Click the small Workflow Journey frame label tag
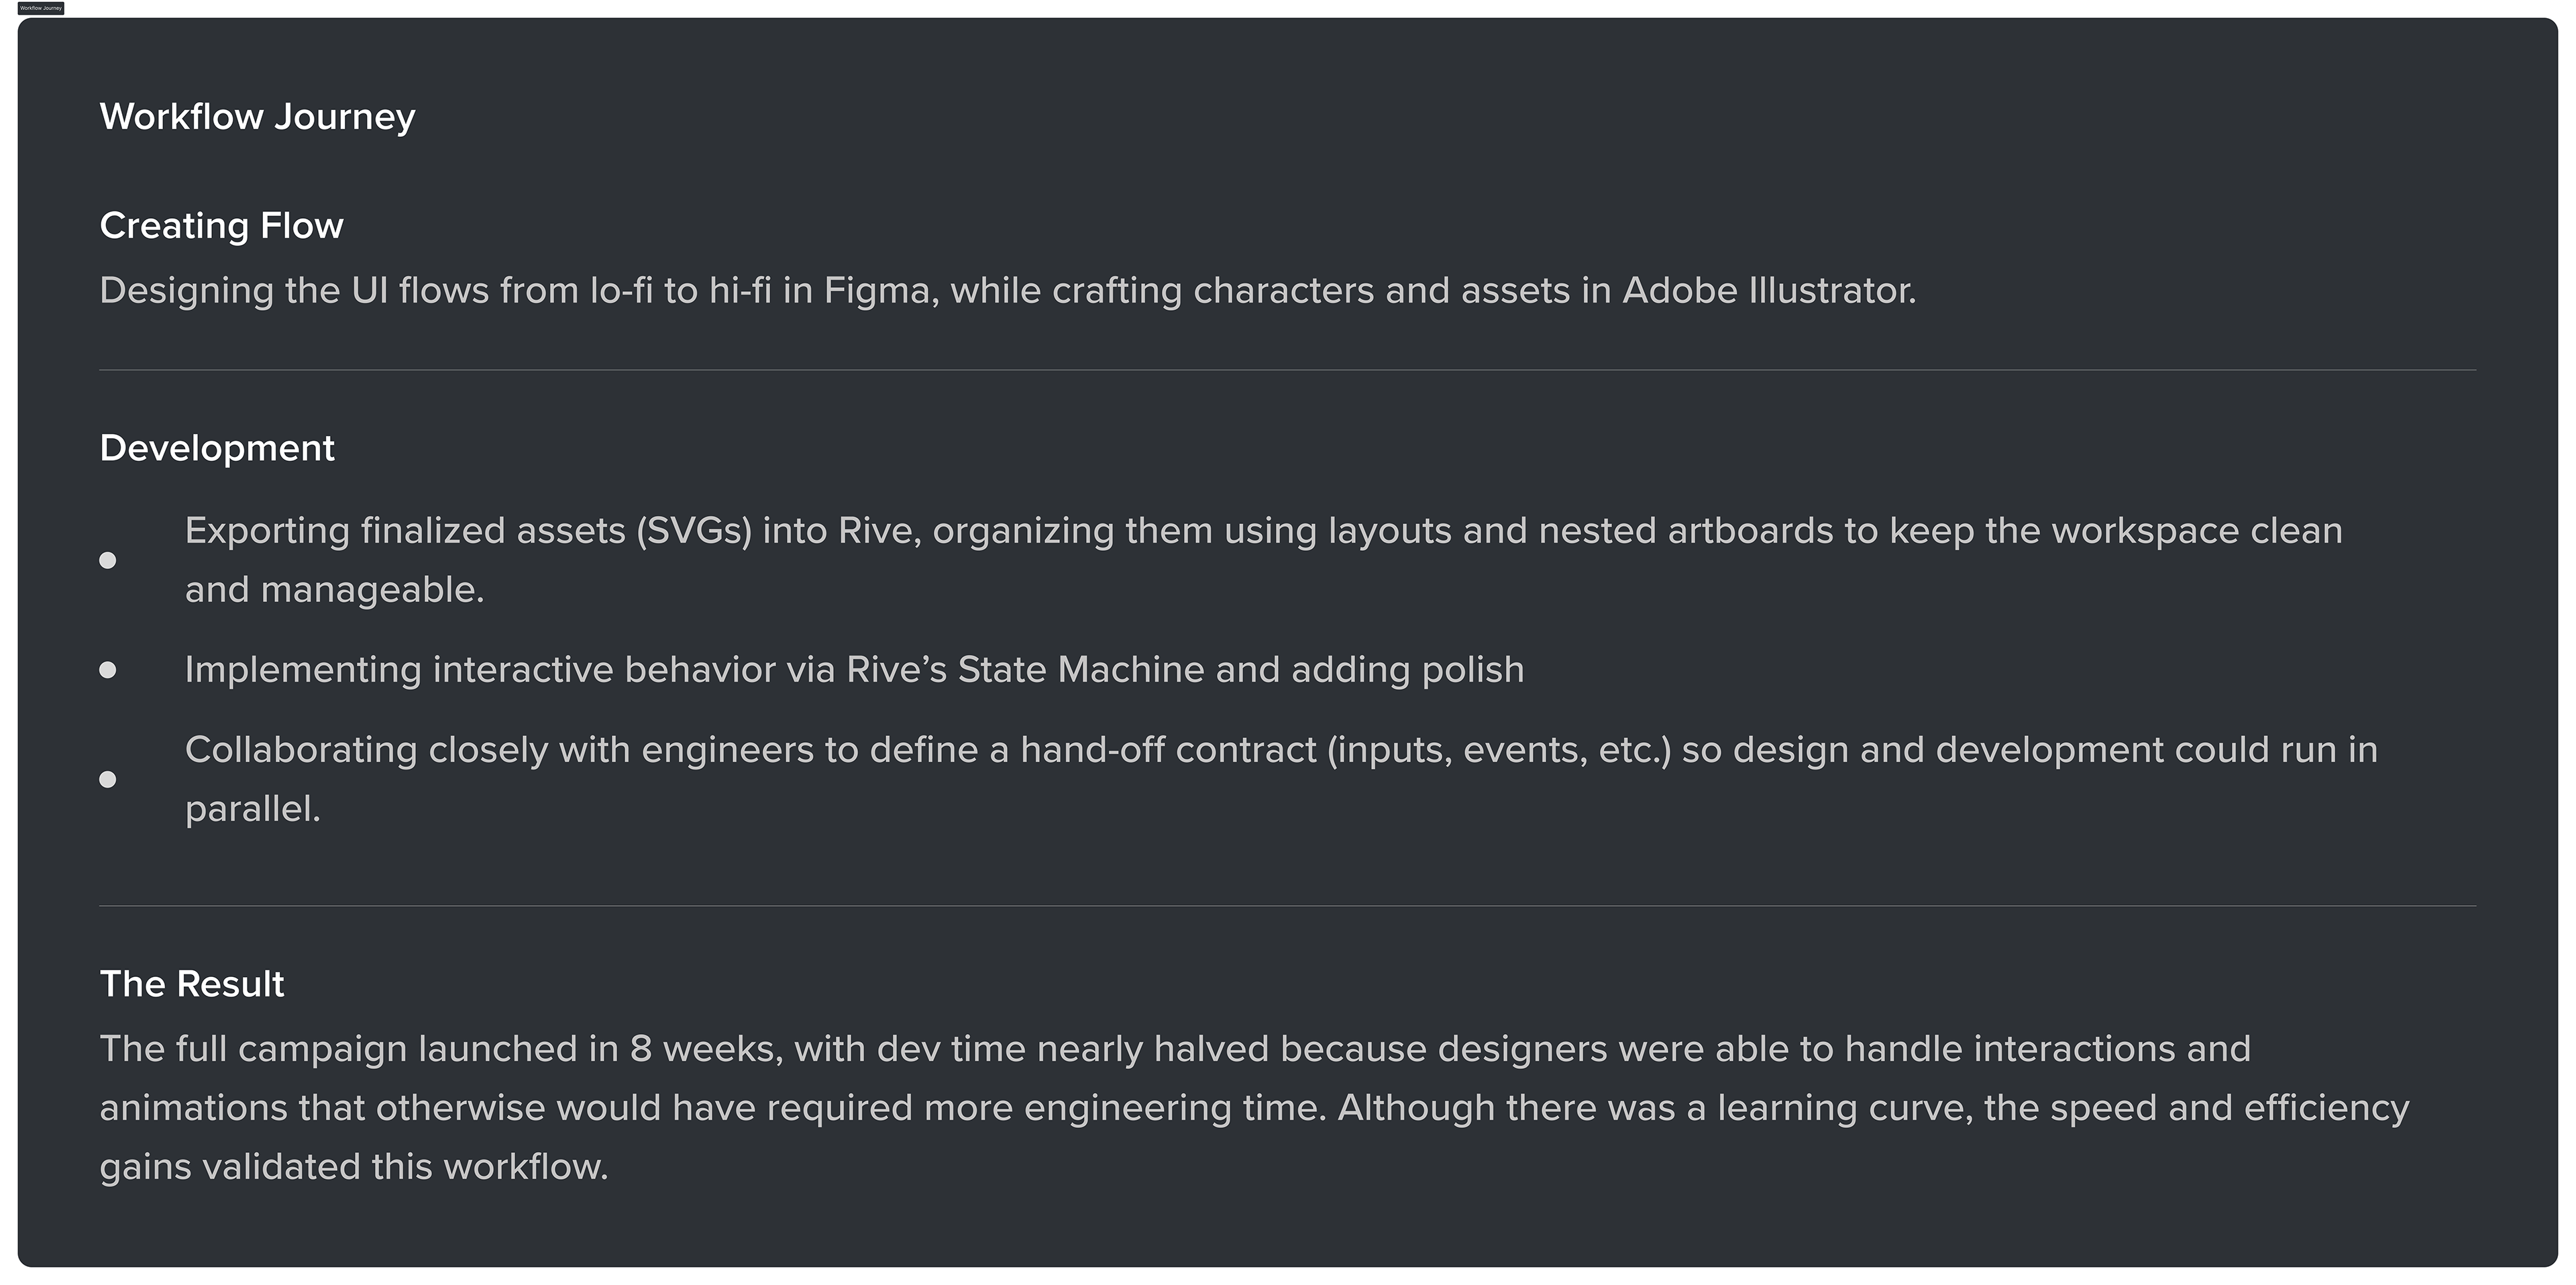The height and width of the screenshot is (1285, 2576). tap(41, 8)
